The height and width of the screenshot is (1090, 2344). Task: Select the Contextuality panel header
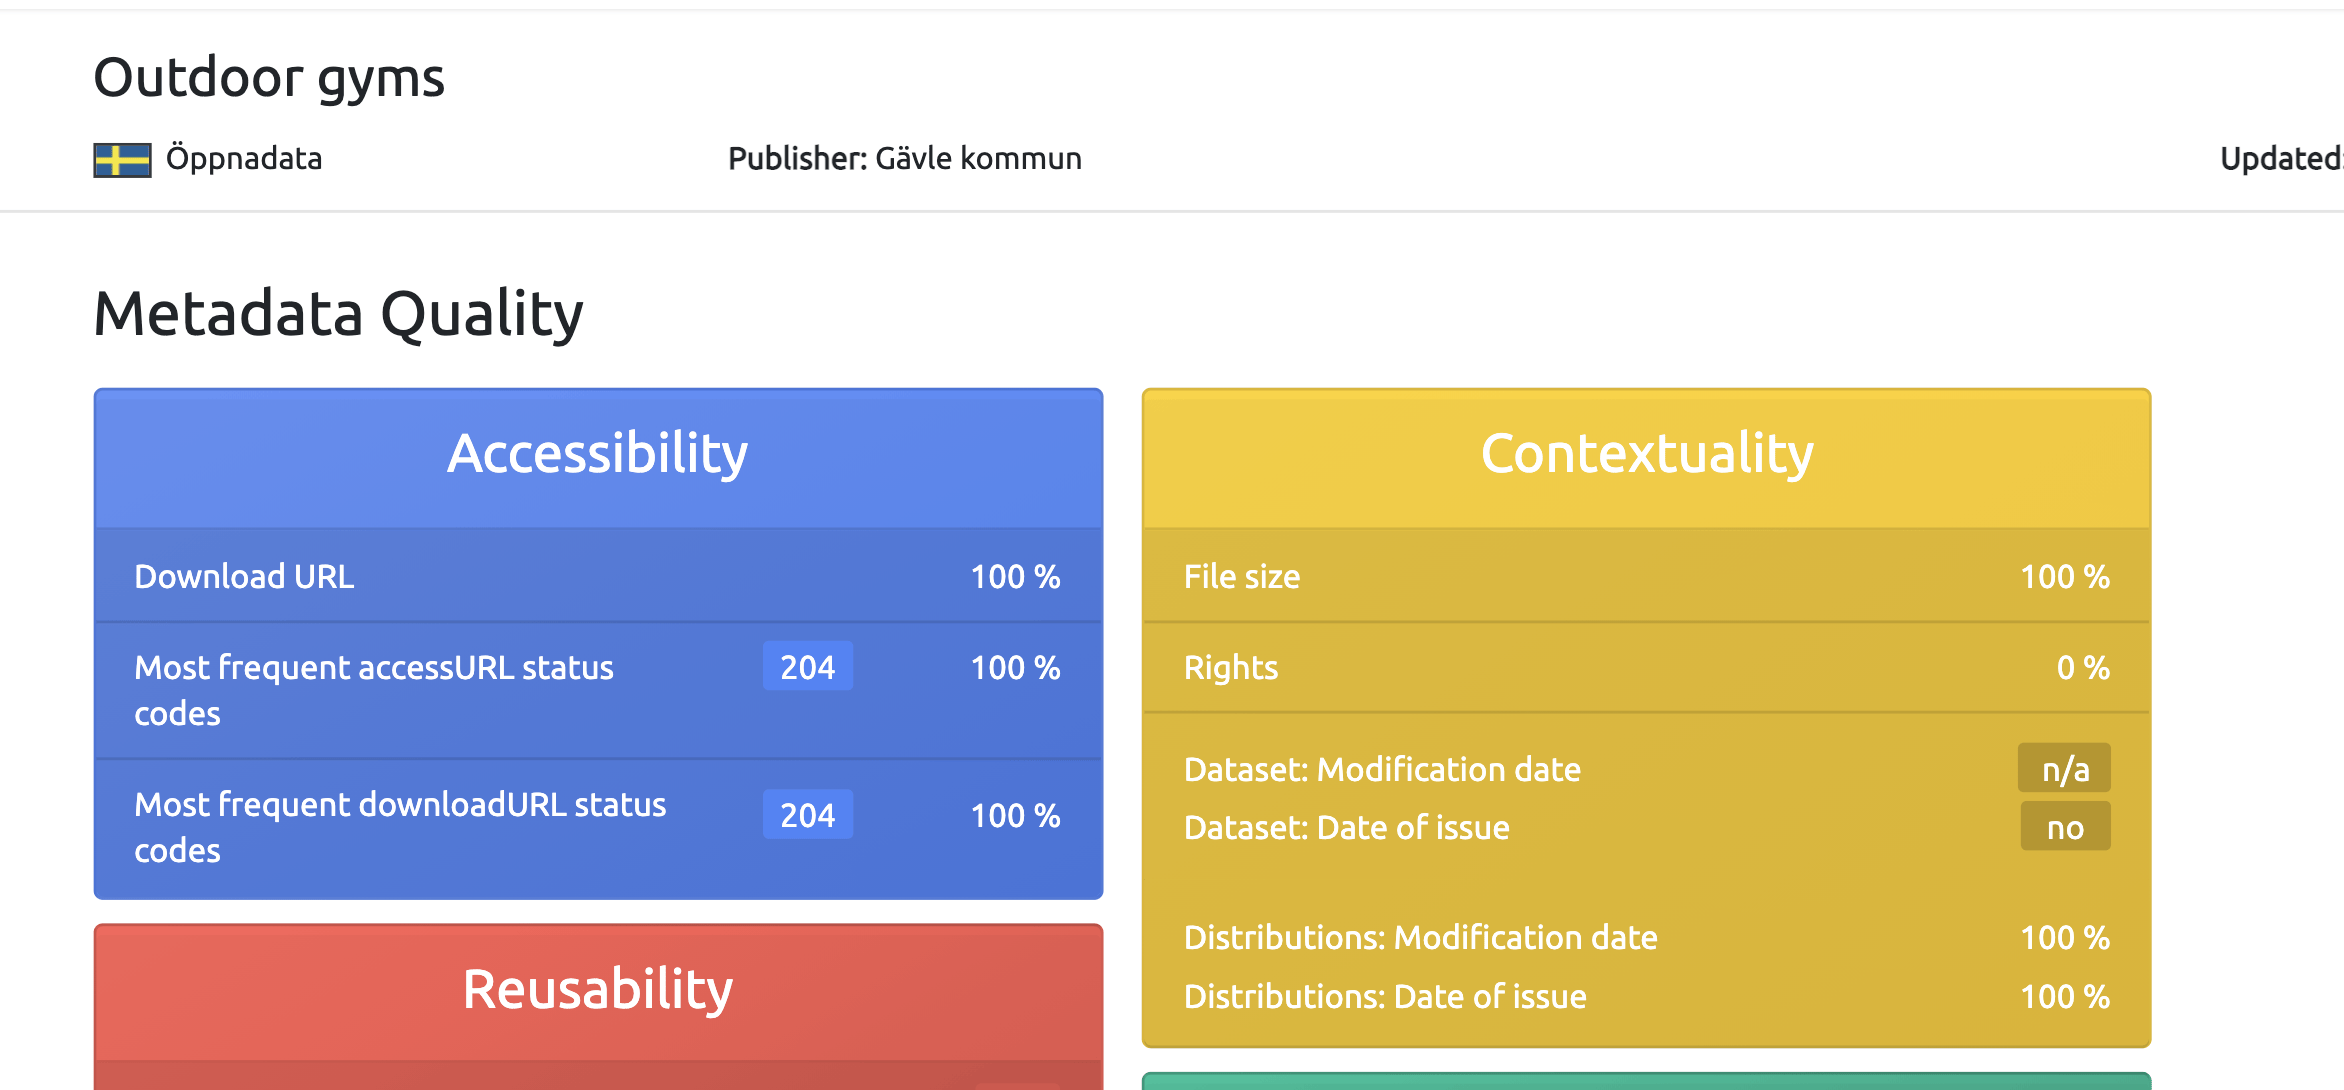point(1646,454)
